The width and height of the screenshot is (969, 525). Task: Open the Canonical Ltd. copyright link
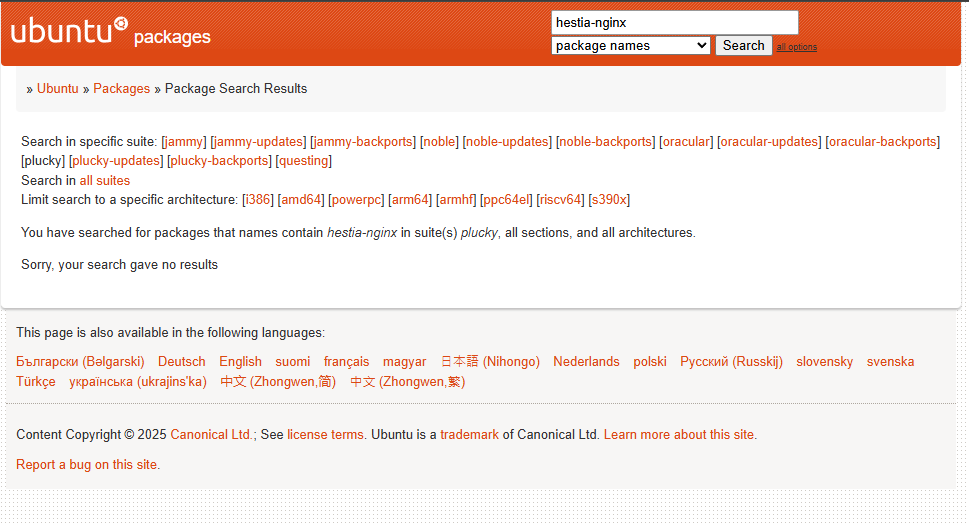[x=211, y=434]
